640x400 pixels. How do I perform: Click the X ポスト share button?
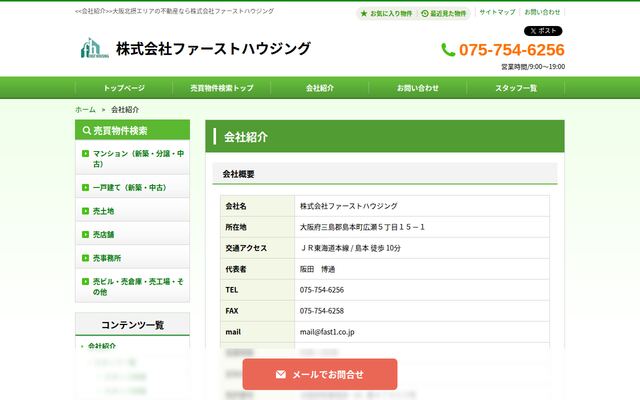click(543, 31)
